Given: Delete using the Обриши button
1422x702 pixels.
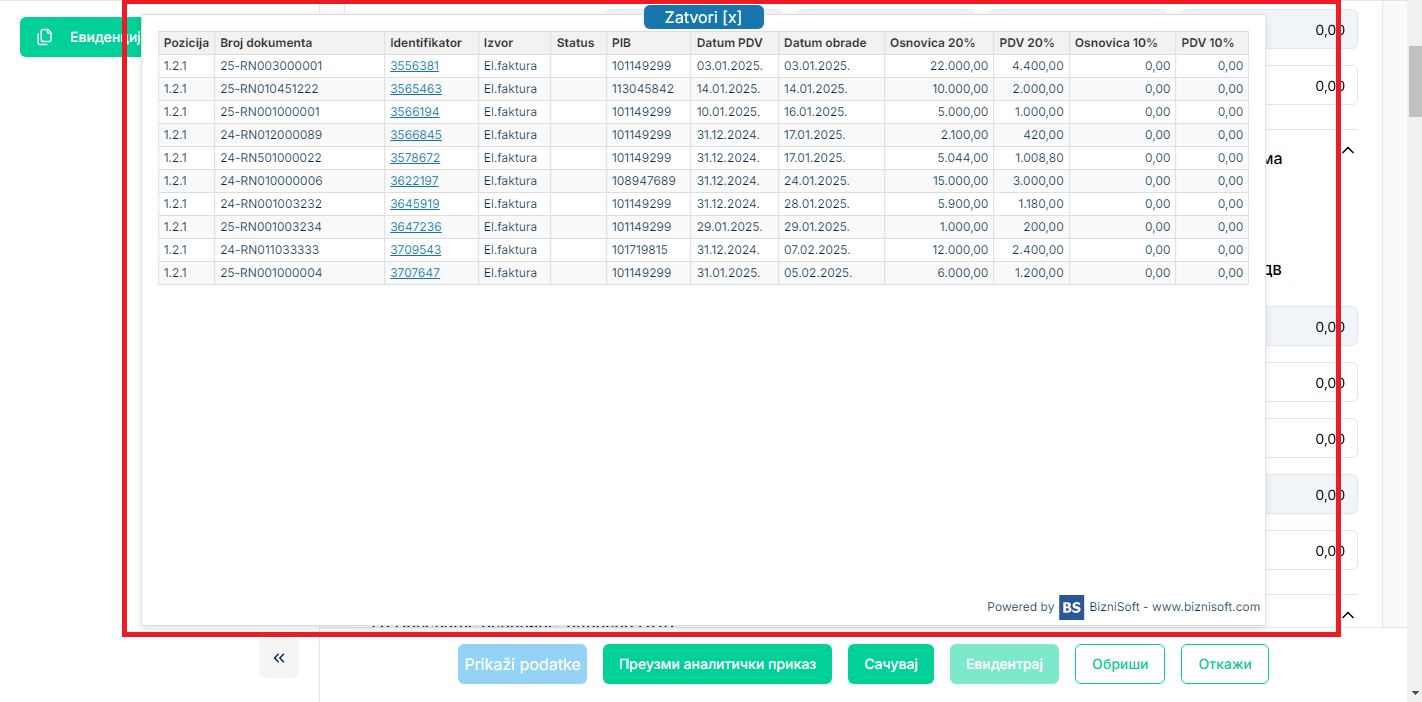Looking at the screenshot, I should [1119, 664].
